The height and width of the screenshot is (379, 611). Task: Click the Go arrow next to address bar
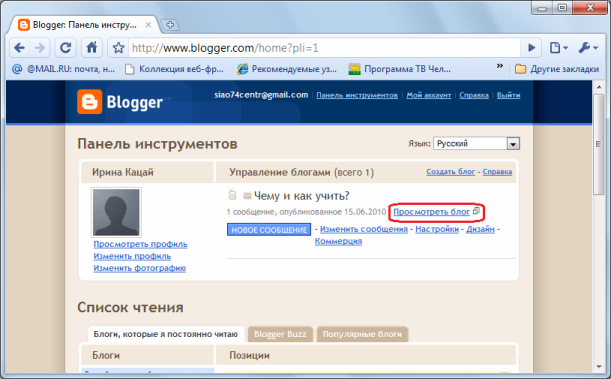[531, 48]
